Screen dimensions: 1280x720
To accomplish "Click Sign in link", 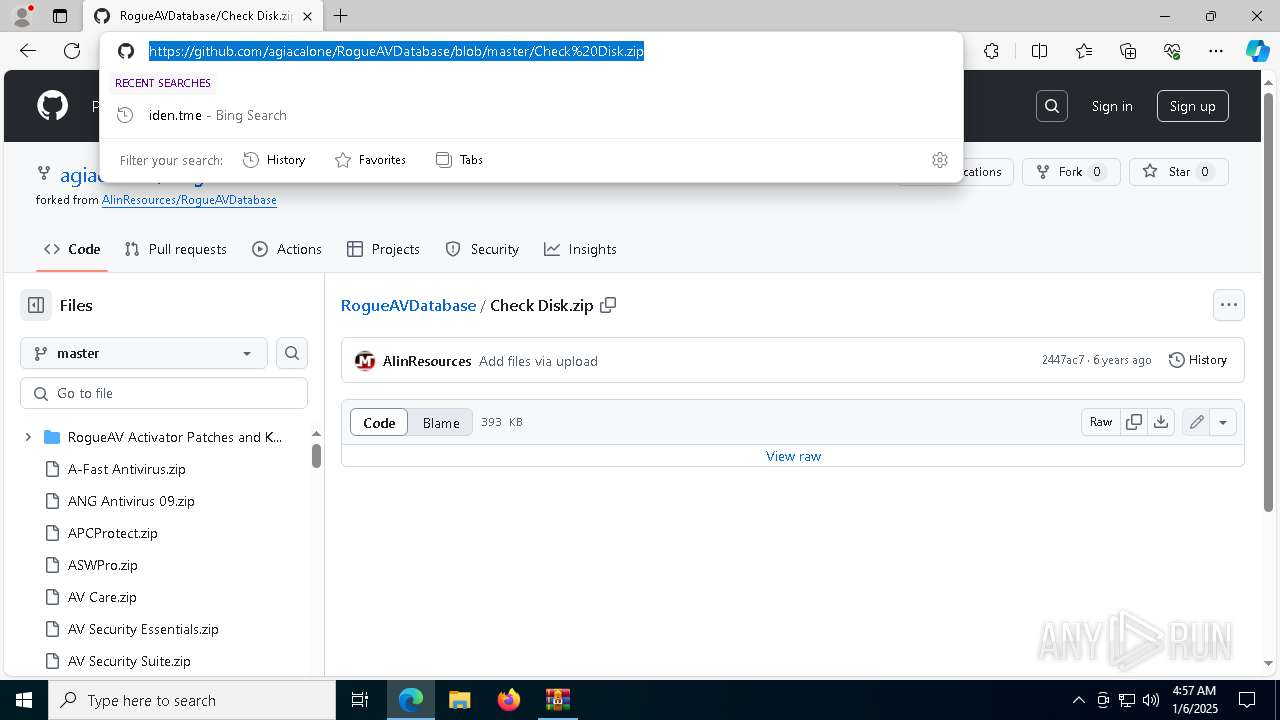I will point(1112,106).
